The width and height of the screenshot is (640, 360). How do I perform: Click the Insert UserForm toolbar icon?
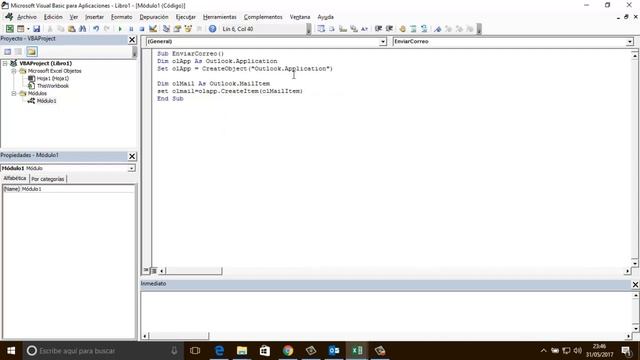coord(20,29)
